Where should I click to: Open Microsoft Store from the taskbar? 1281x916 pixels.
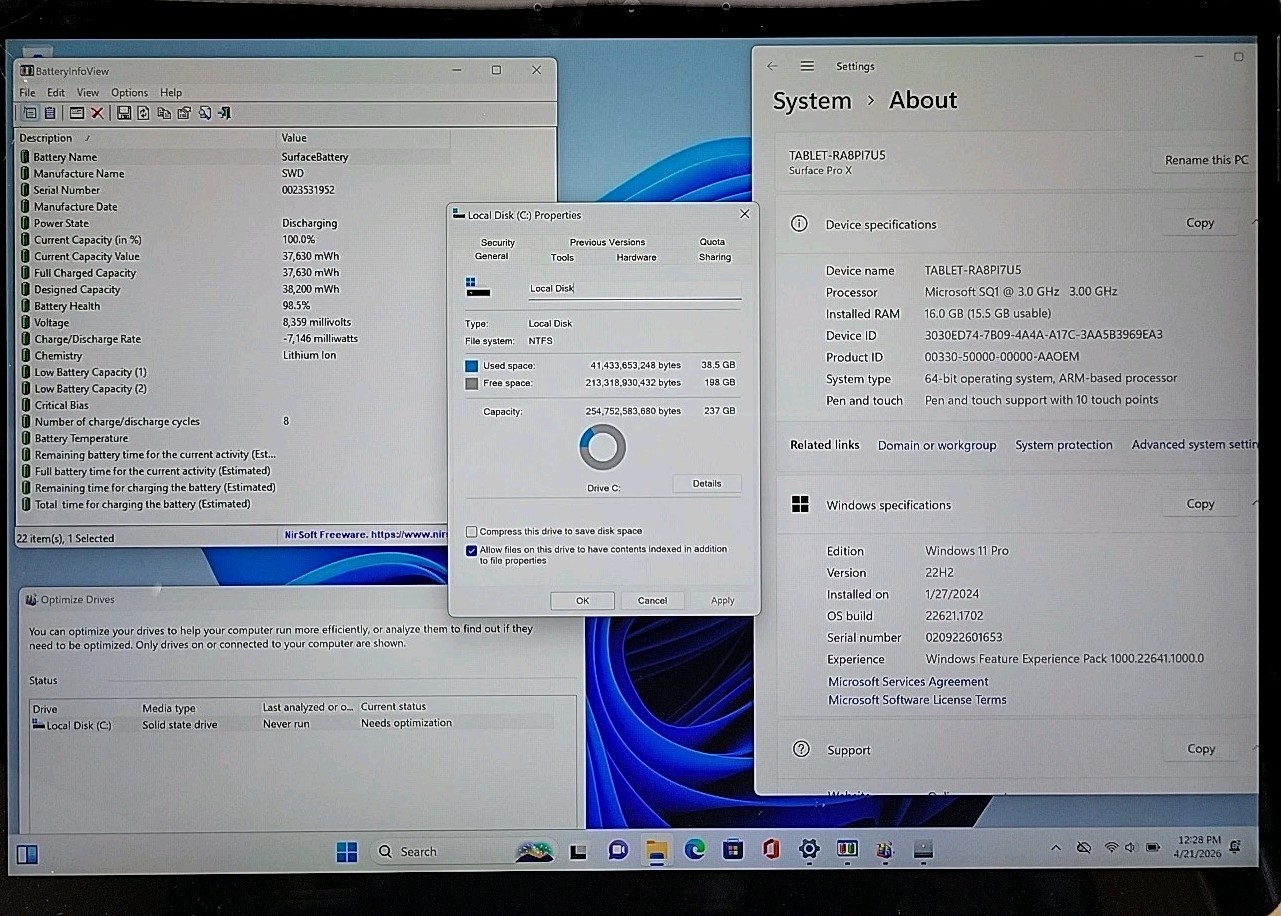click(733, 850)
